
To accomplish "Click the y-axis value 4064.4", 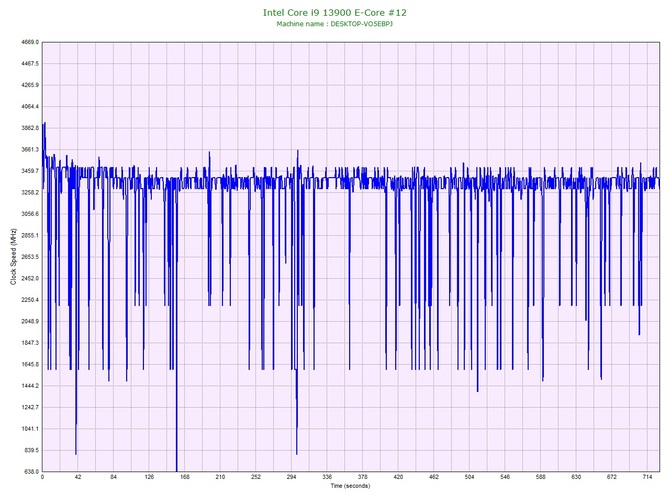I will tap(30, 106).
